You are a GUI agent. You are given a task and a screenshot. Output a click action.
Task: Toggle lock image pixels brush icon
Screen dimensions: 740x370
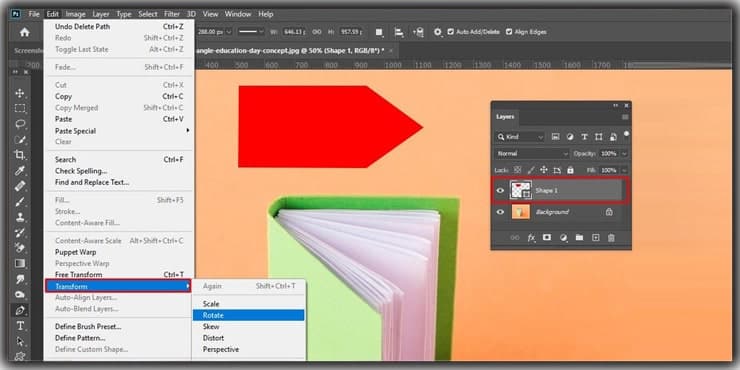click(x=530, y=170)
